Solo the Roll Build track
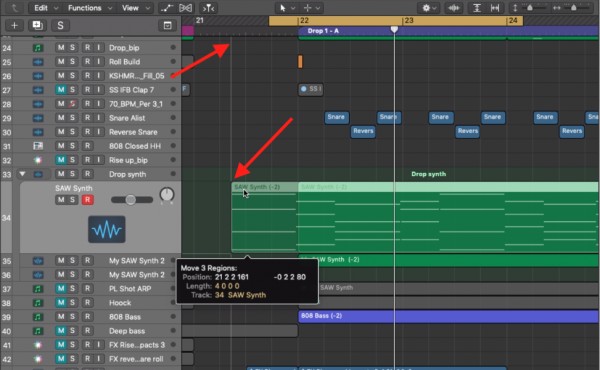 (72, 62)
